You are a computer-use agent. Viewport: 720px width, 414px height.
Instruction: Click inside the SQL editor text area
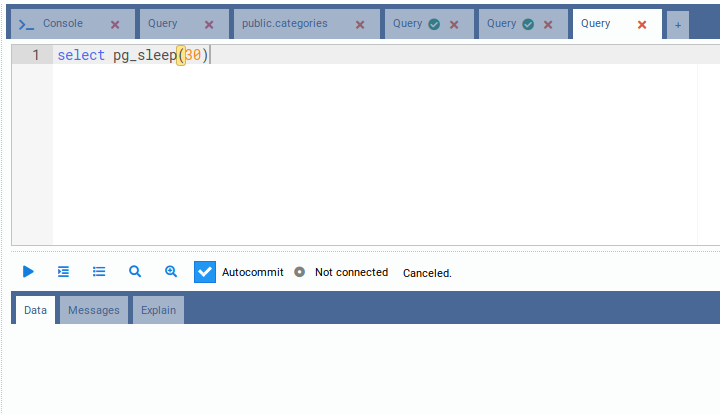coord(370,150)
